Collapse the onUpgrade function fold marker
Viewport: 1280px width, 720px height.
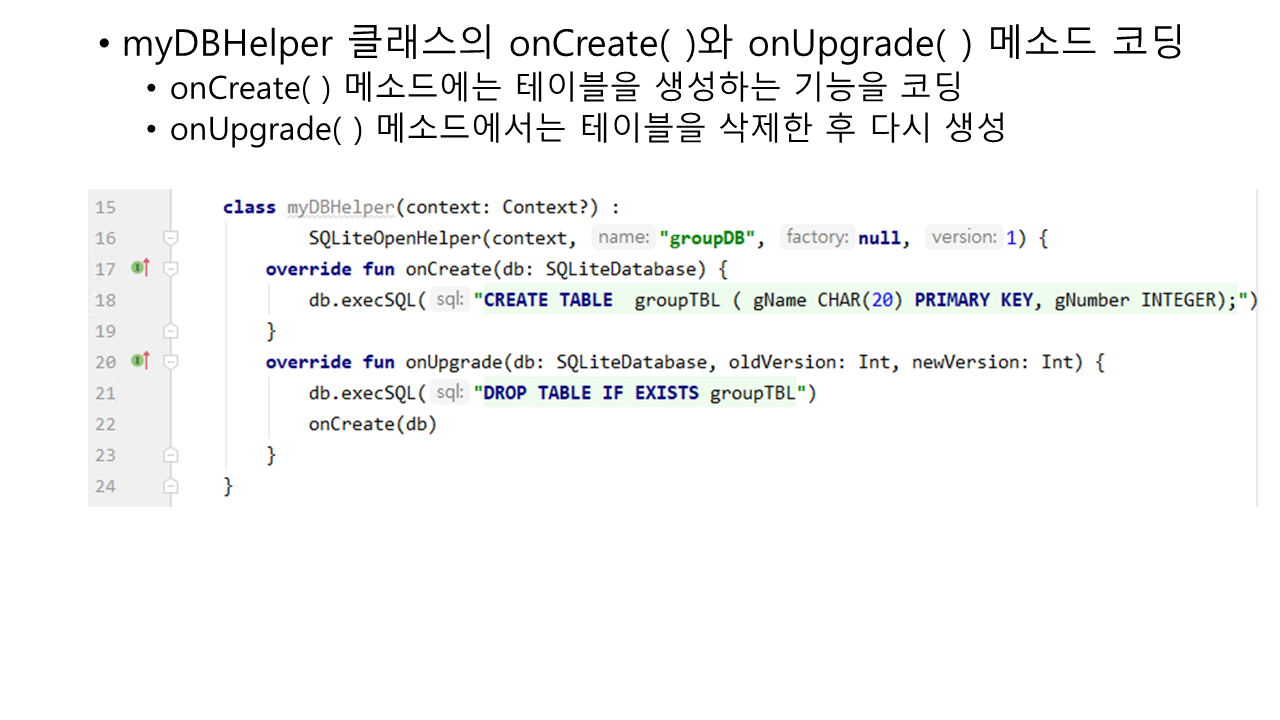pos(171,361)
